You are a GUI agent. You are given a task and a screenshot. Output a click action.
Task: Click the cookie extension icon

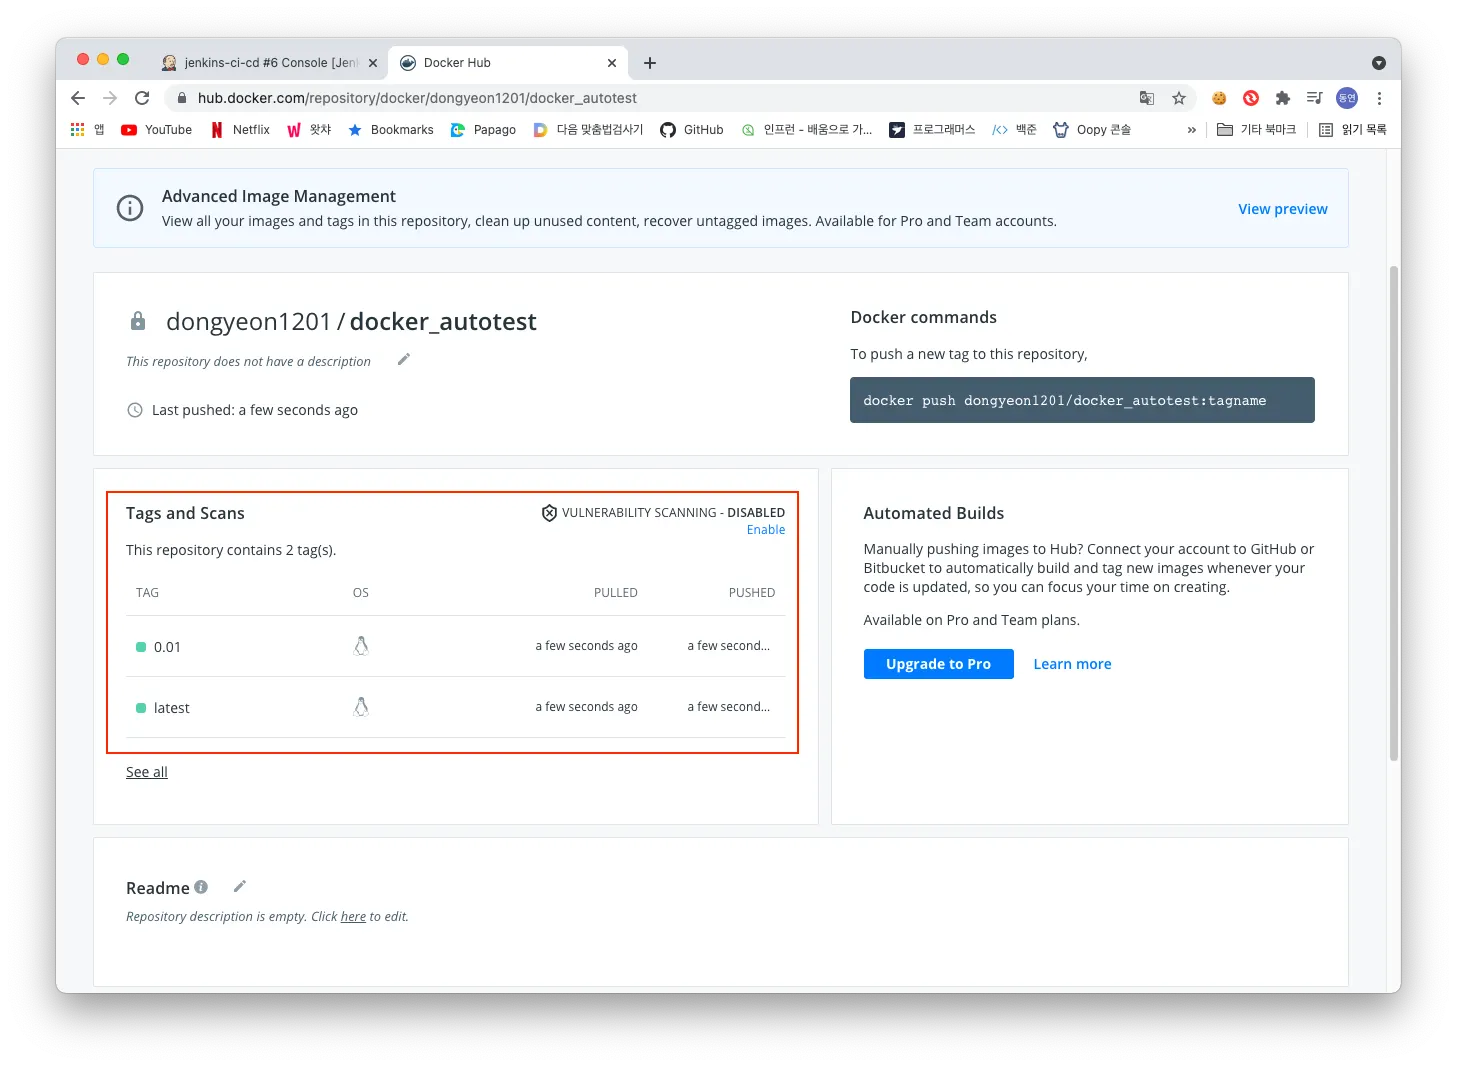1219,98
